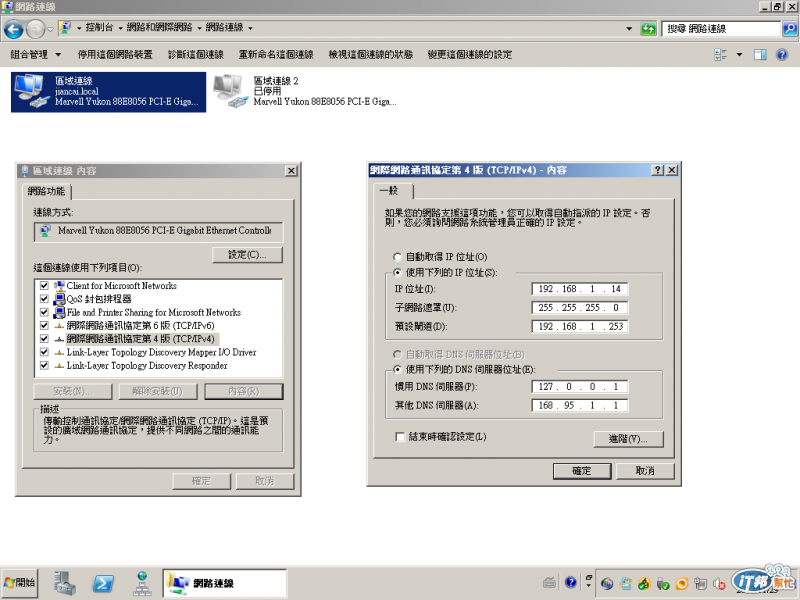This screenshot has width=800, height=600.
Task: Cancel the TCP/IPv4 dialog with 取消
Action: pos(645,471)
